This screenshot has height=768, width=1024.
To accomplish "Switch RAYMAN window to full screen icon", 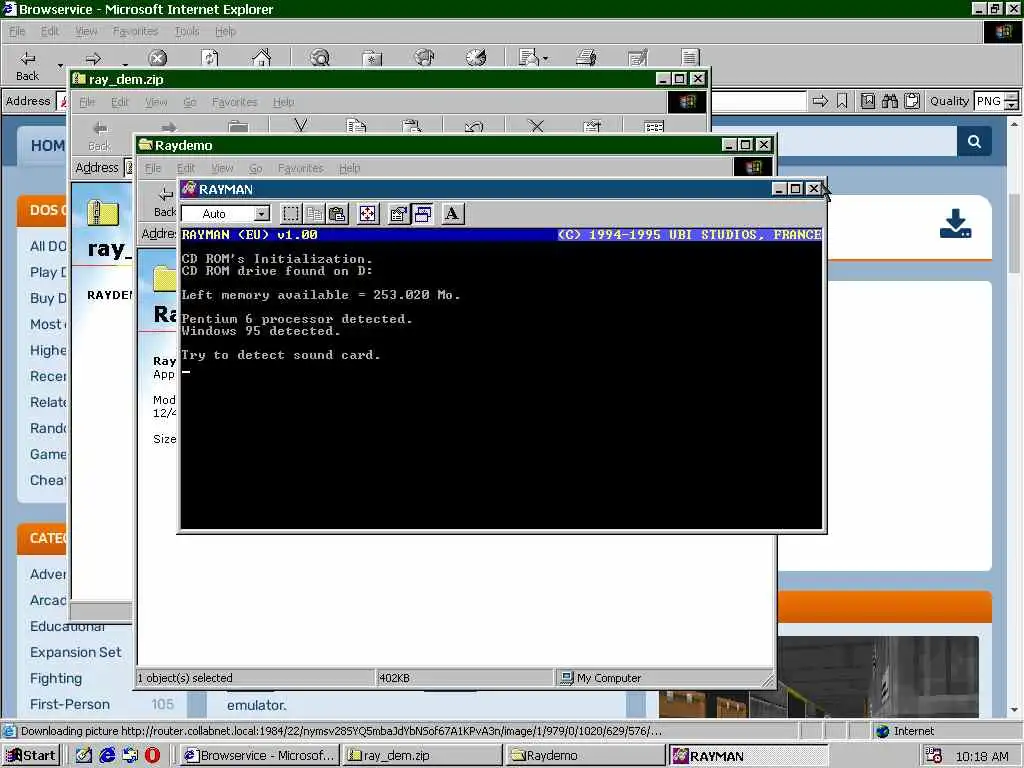I will point(368,214).
